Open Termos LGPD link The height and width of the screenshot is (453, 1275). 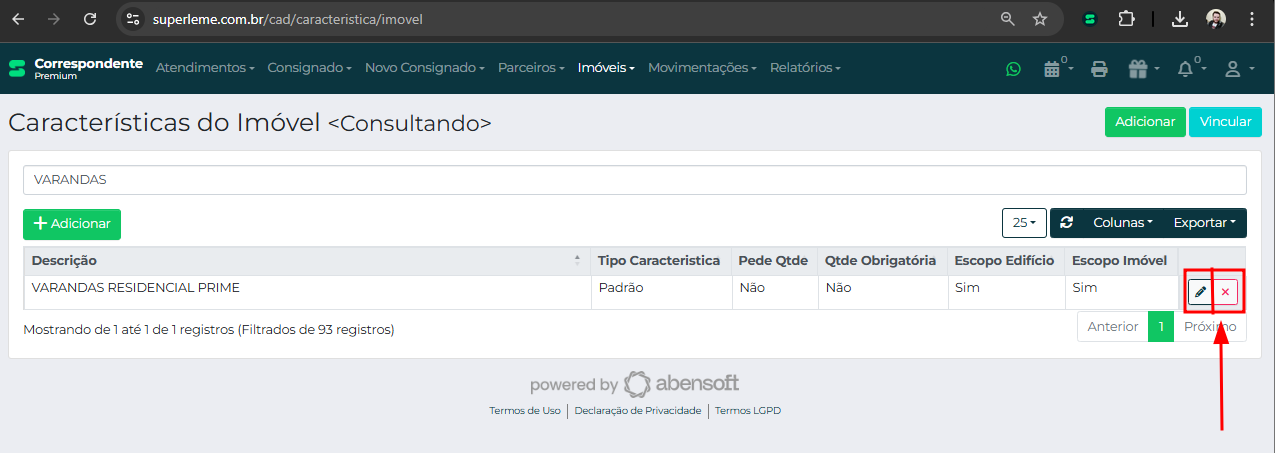pos(748,411)
